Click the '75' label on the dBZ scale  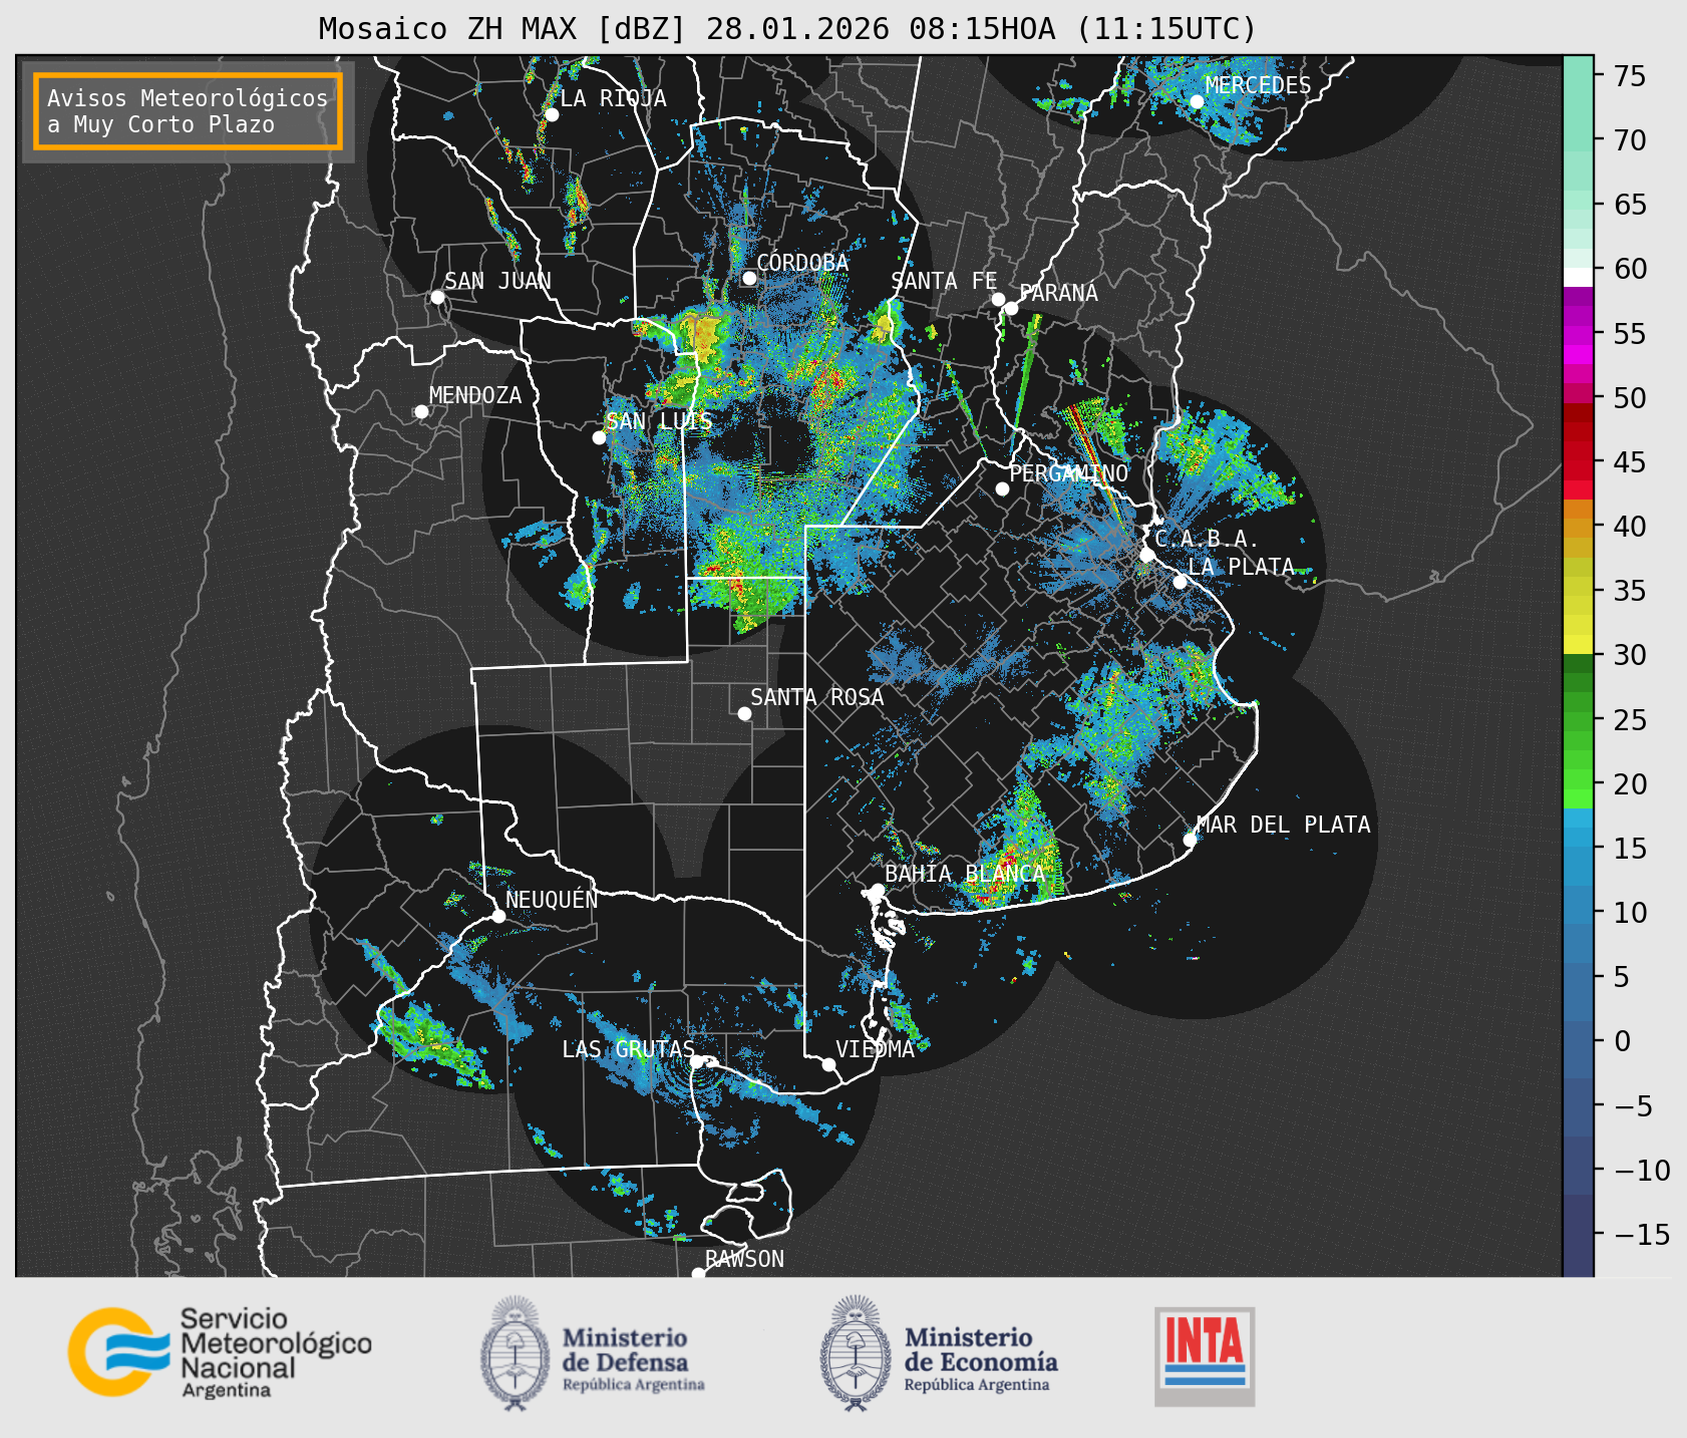[x=1629, y=76]
